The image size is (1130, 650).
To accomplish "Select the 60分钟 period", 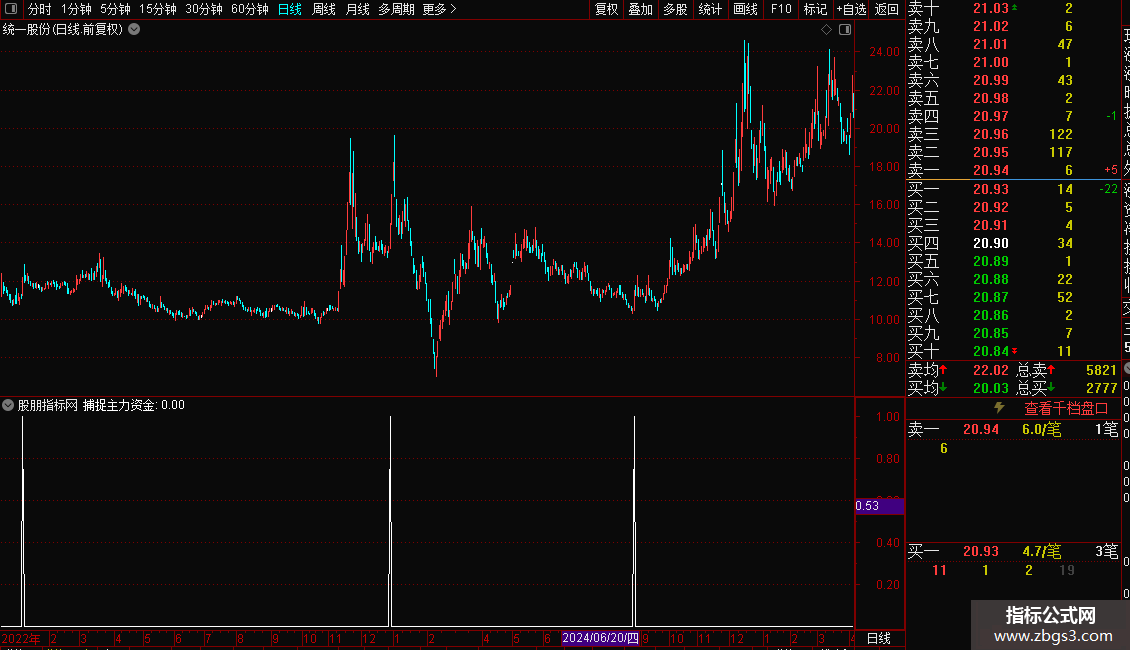I will 250,9.
